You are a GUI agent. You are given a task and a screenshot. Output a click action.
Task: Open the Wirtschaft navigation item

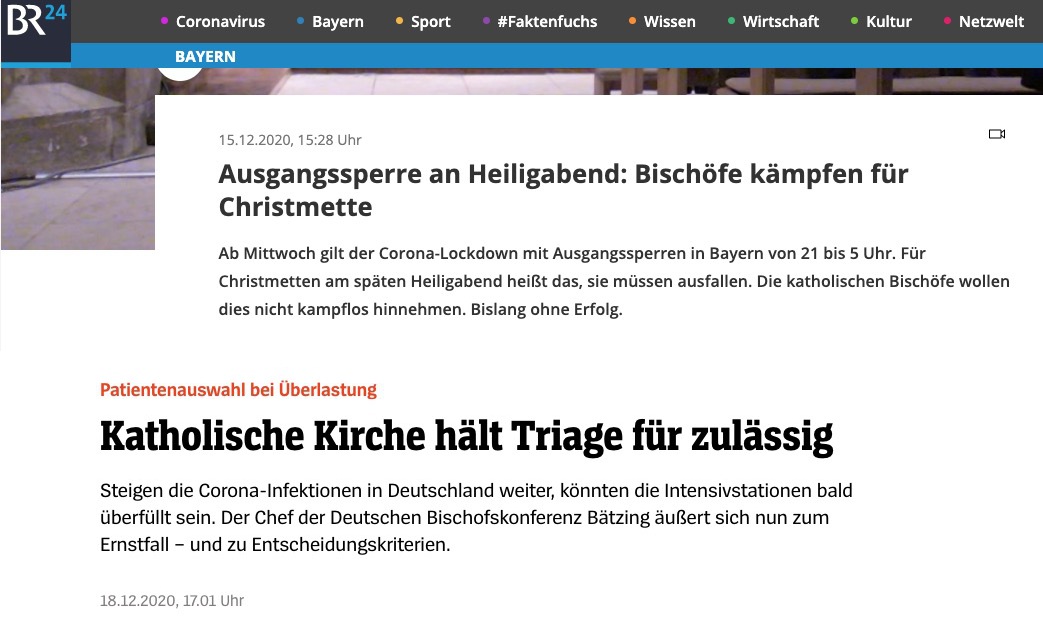click(x=780, y=22)
